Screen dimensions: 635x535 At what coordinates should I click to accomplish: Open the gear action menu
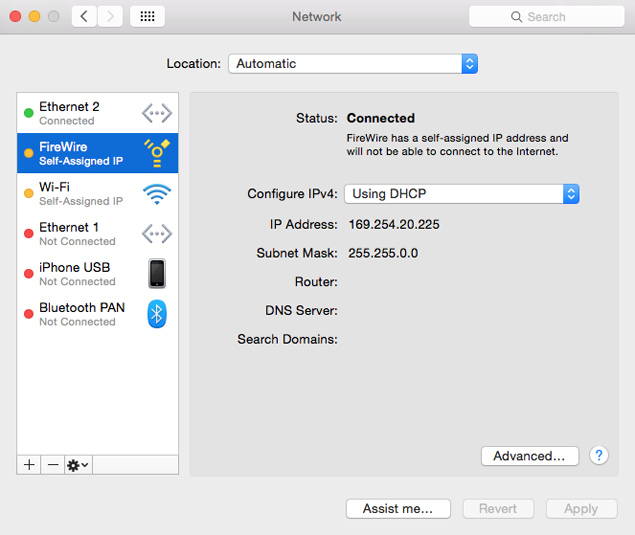tap(78, 465)
